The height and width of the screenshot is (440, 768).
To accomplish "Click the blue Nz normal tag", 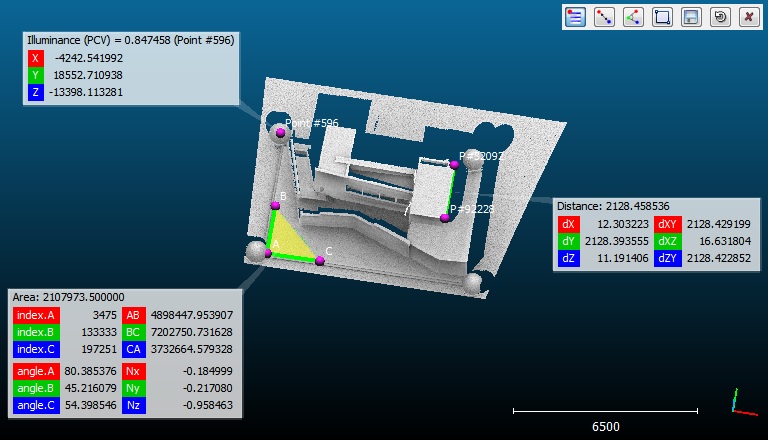I will (x=133, y=405).
